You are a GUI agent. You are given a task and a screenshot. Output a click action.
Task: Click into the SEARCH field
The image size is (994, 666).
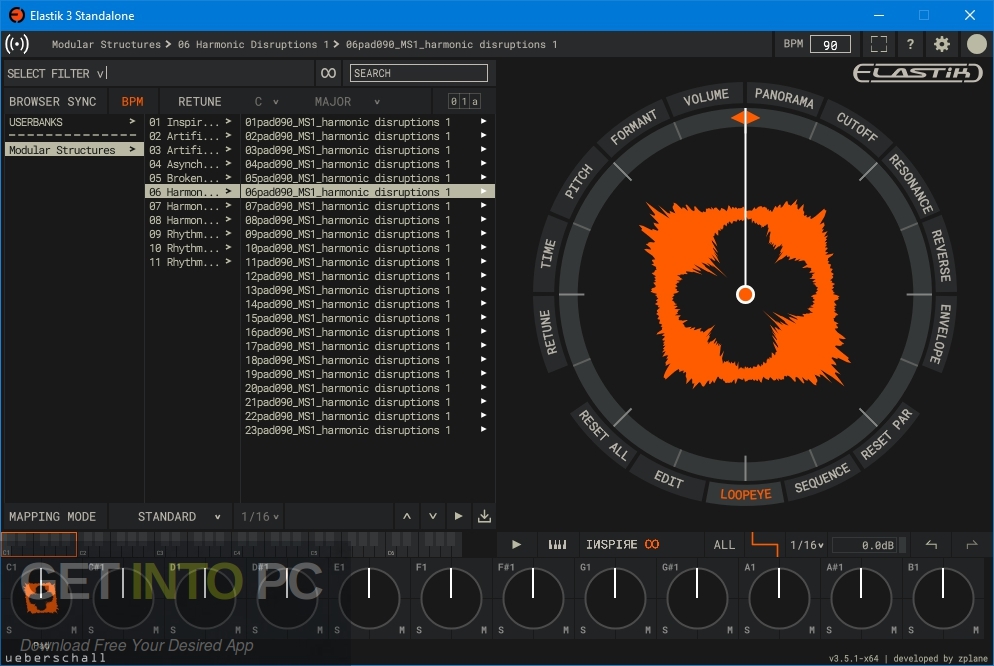pos(418,73)
